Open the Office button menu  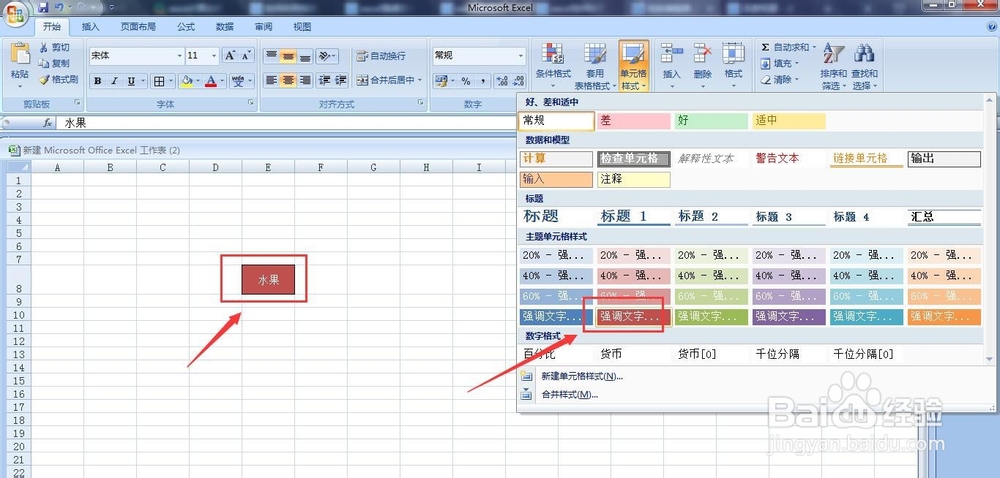coord(15,13)
